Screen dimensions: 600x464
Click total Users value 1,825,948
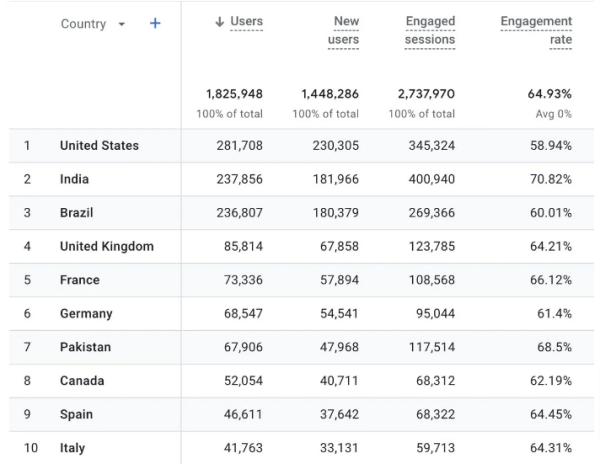pyautogui.click(x=234, y=94)
